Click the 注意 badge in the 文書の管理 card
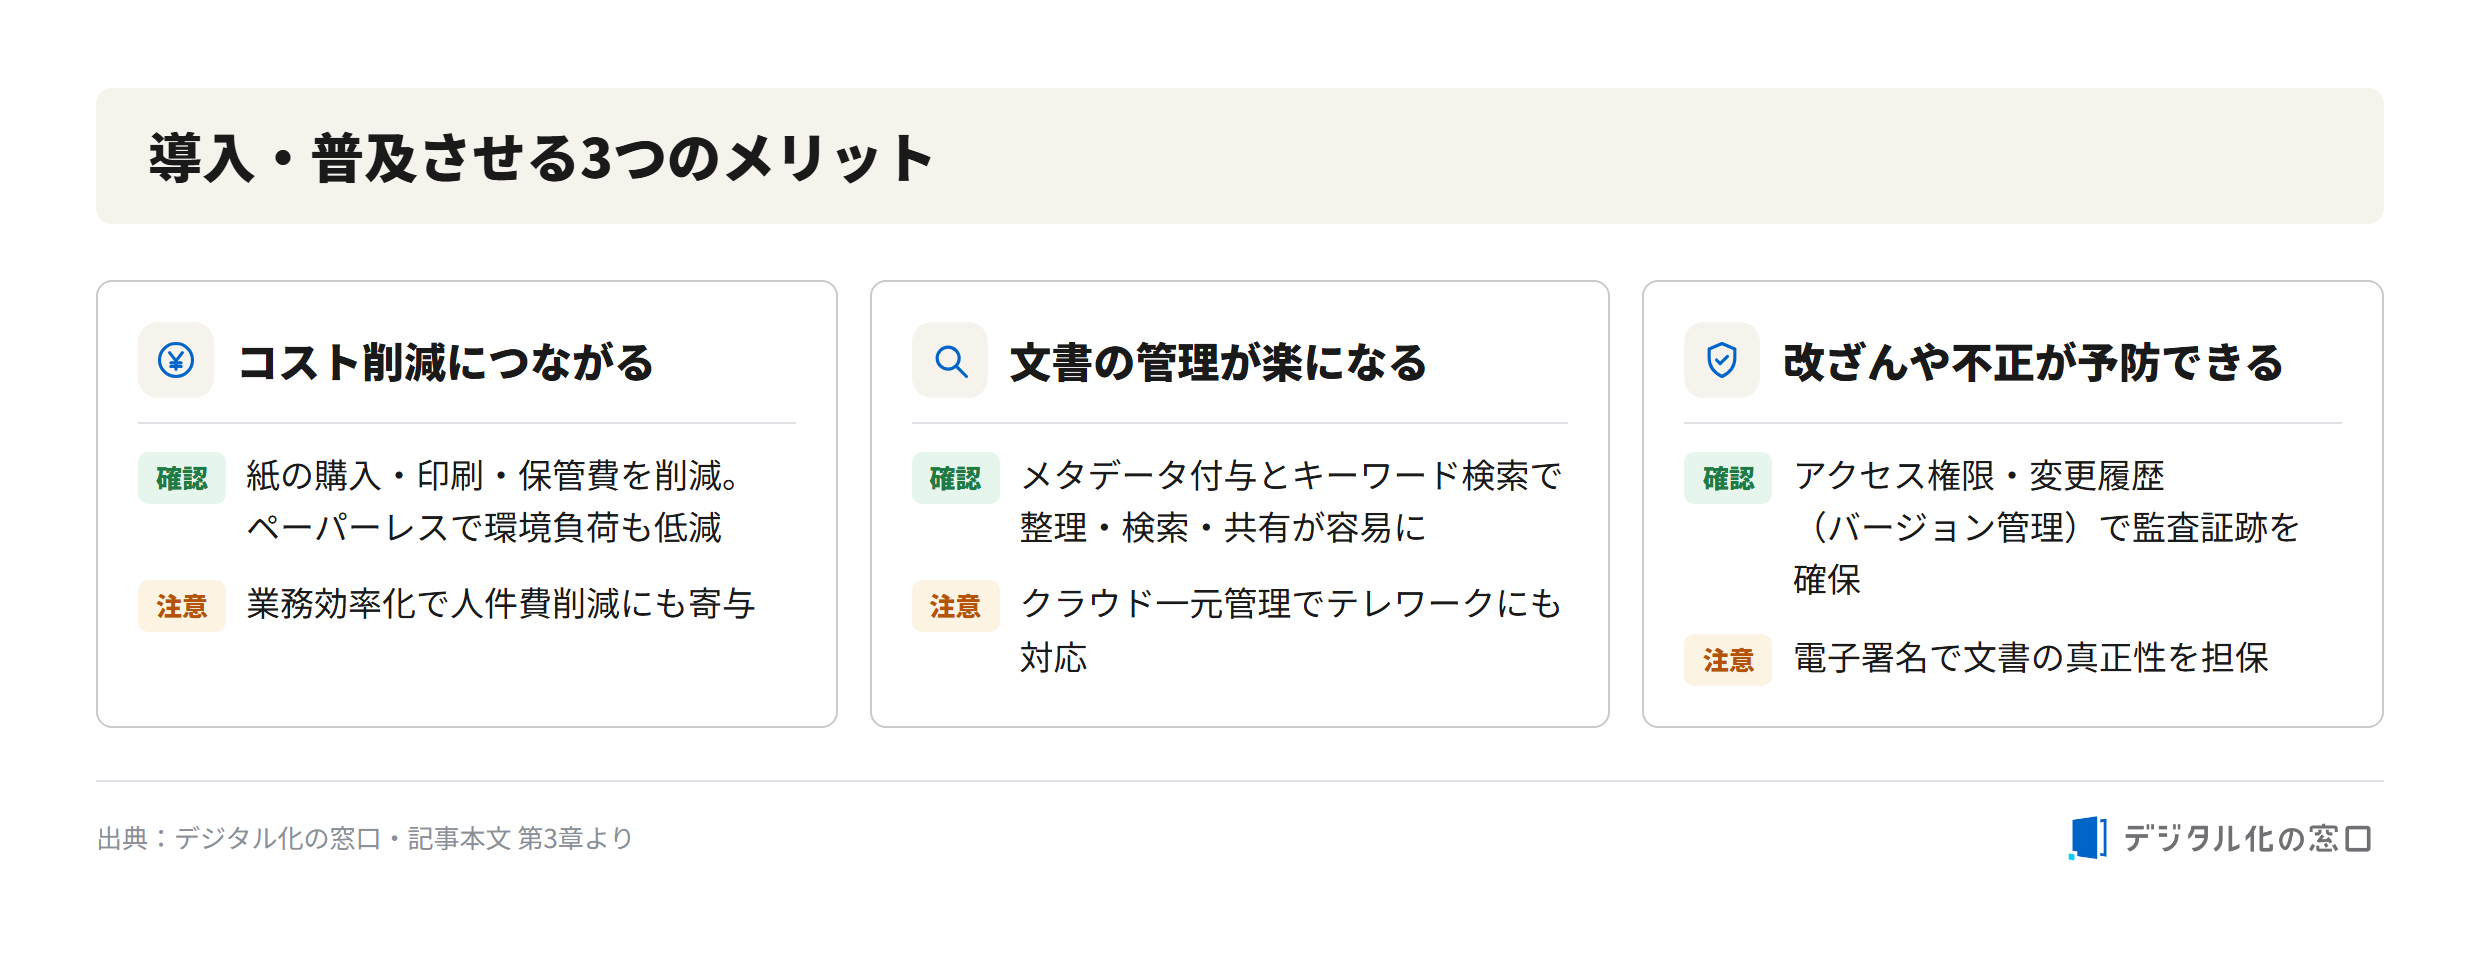The width and height of the screenshot is (2480, 954). point(956,606)
